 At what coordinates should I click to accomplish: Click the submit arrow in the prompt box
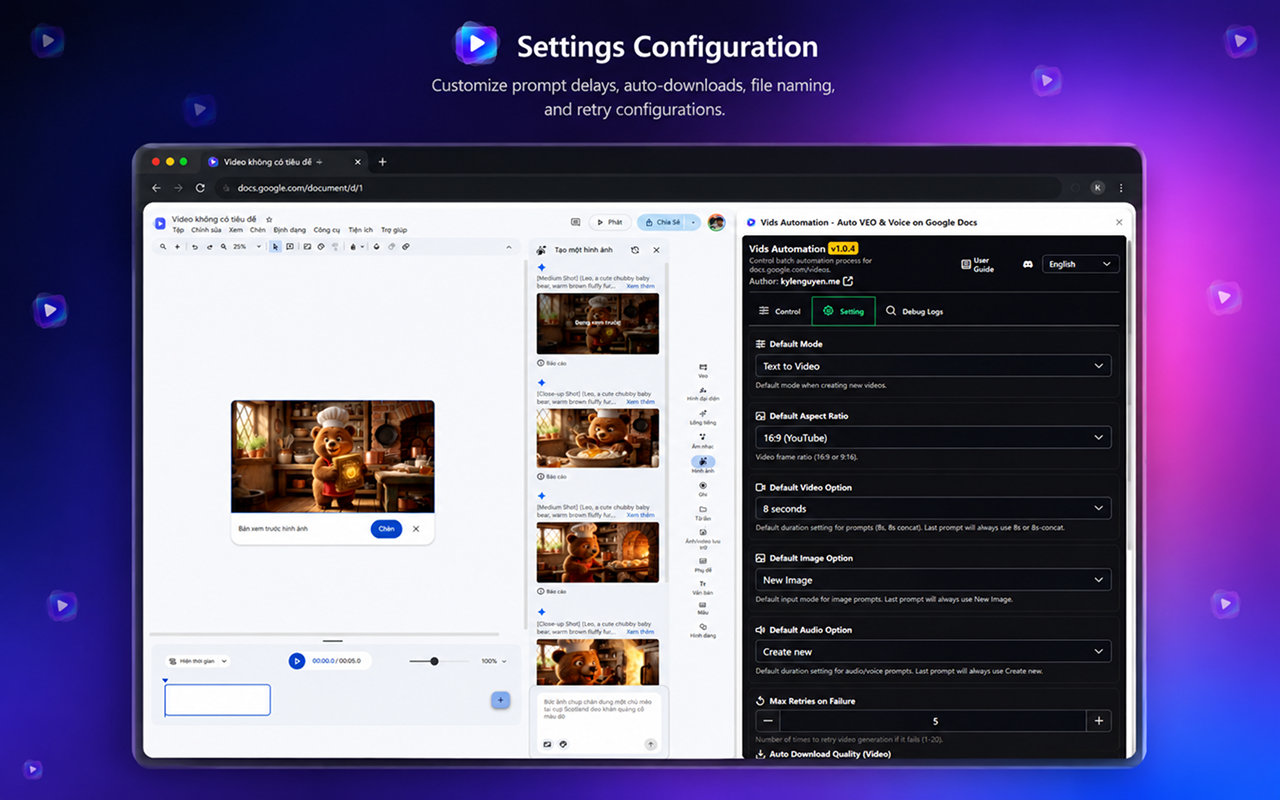click(x=651, y=744)
